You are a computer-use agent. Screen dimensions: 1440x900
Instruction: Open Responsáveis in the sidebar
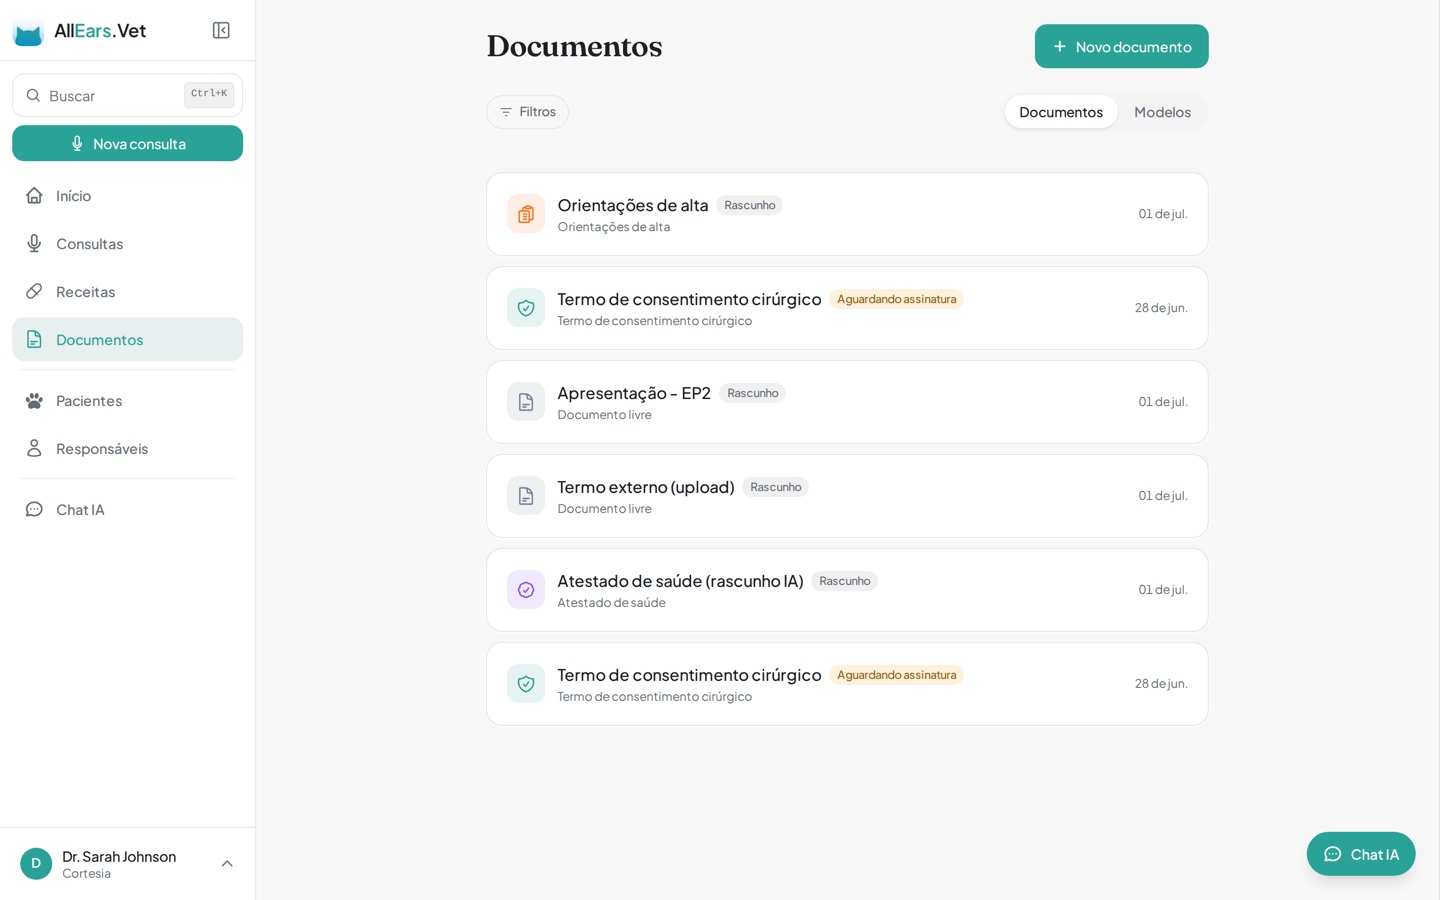pos(127,448)
